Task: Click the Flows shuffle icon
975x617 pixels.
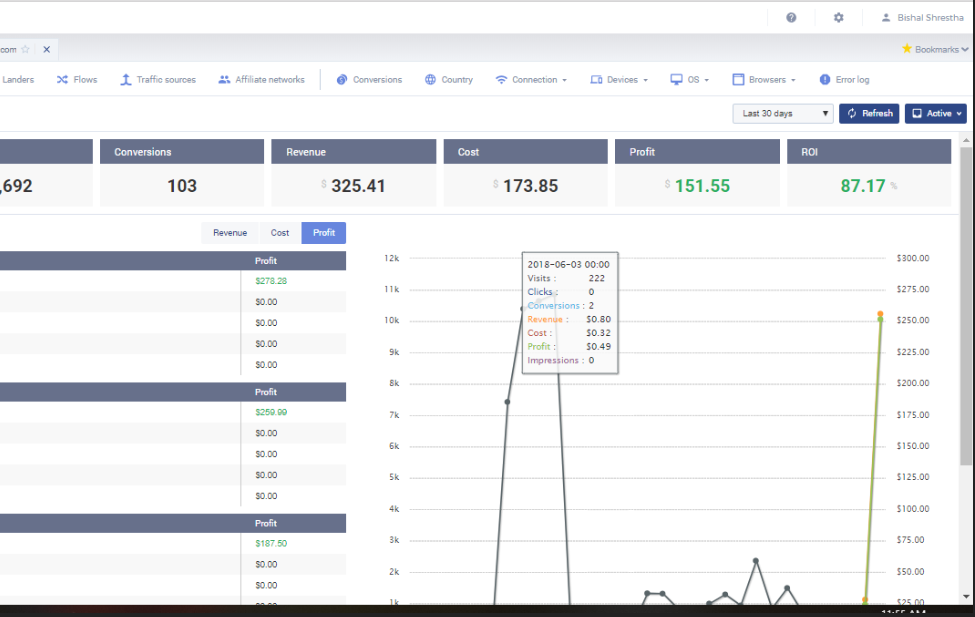Action: pyautogui.click(x=62, y=80)
